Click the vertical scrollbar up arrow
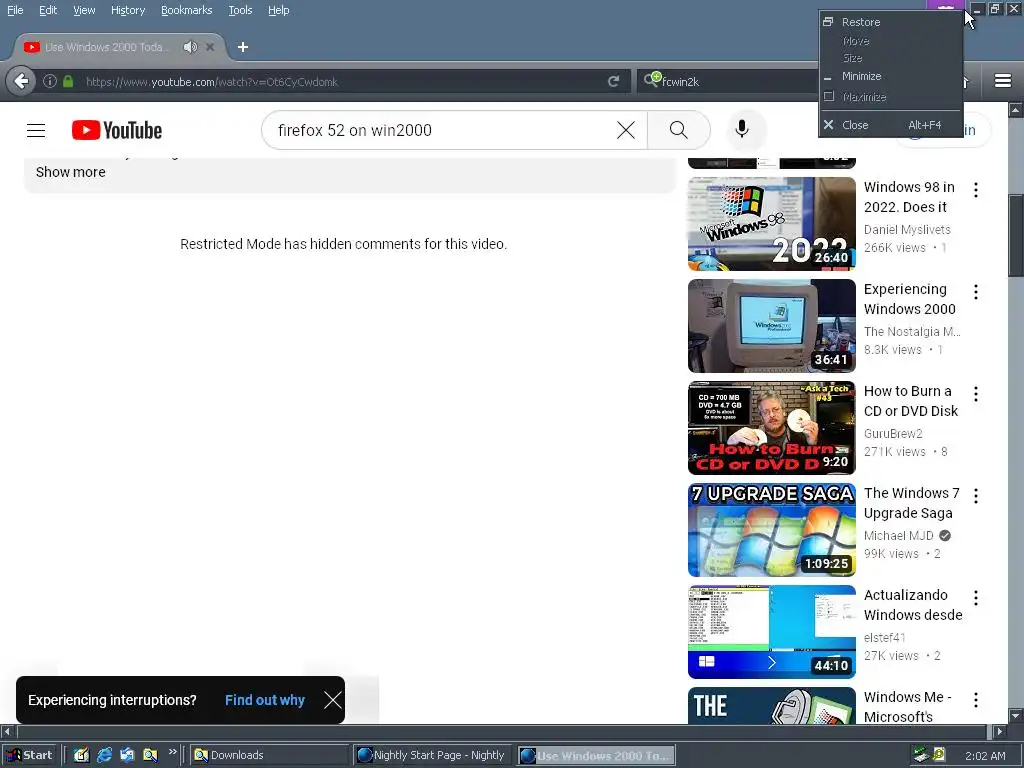The height and width of the screenshot is (768, 1024). tap(1016, 110)
